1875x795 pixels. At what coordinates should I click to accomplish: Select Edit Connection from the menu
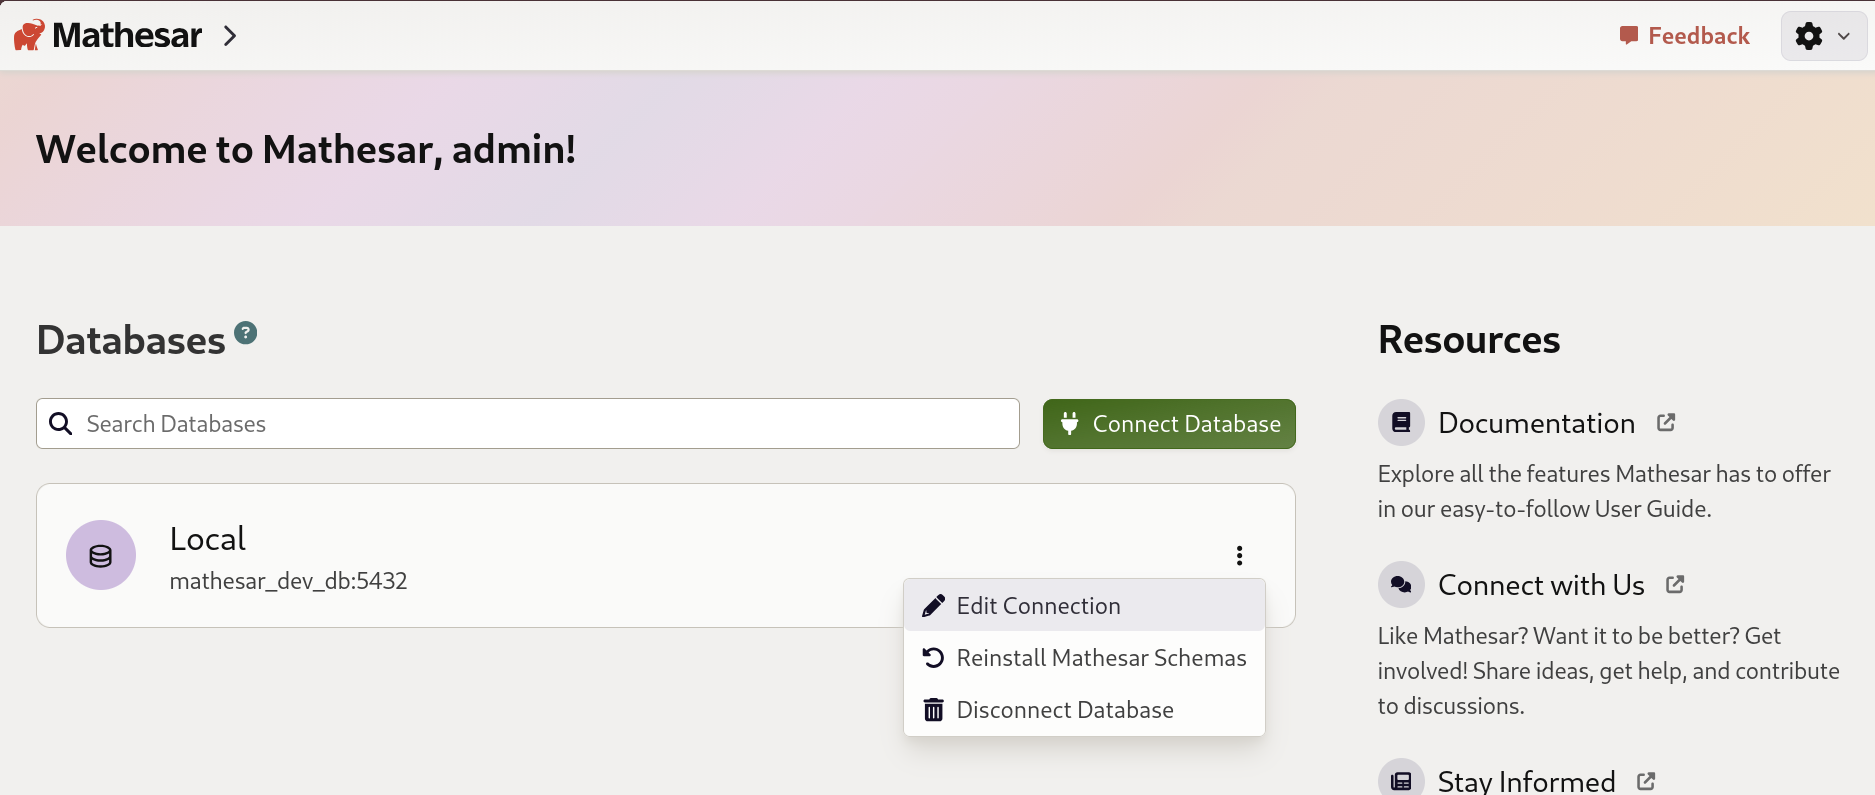pos(1038,605)
